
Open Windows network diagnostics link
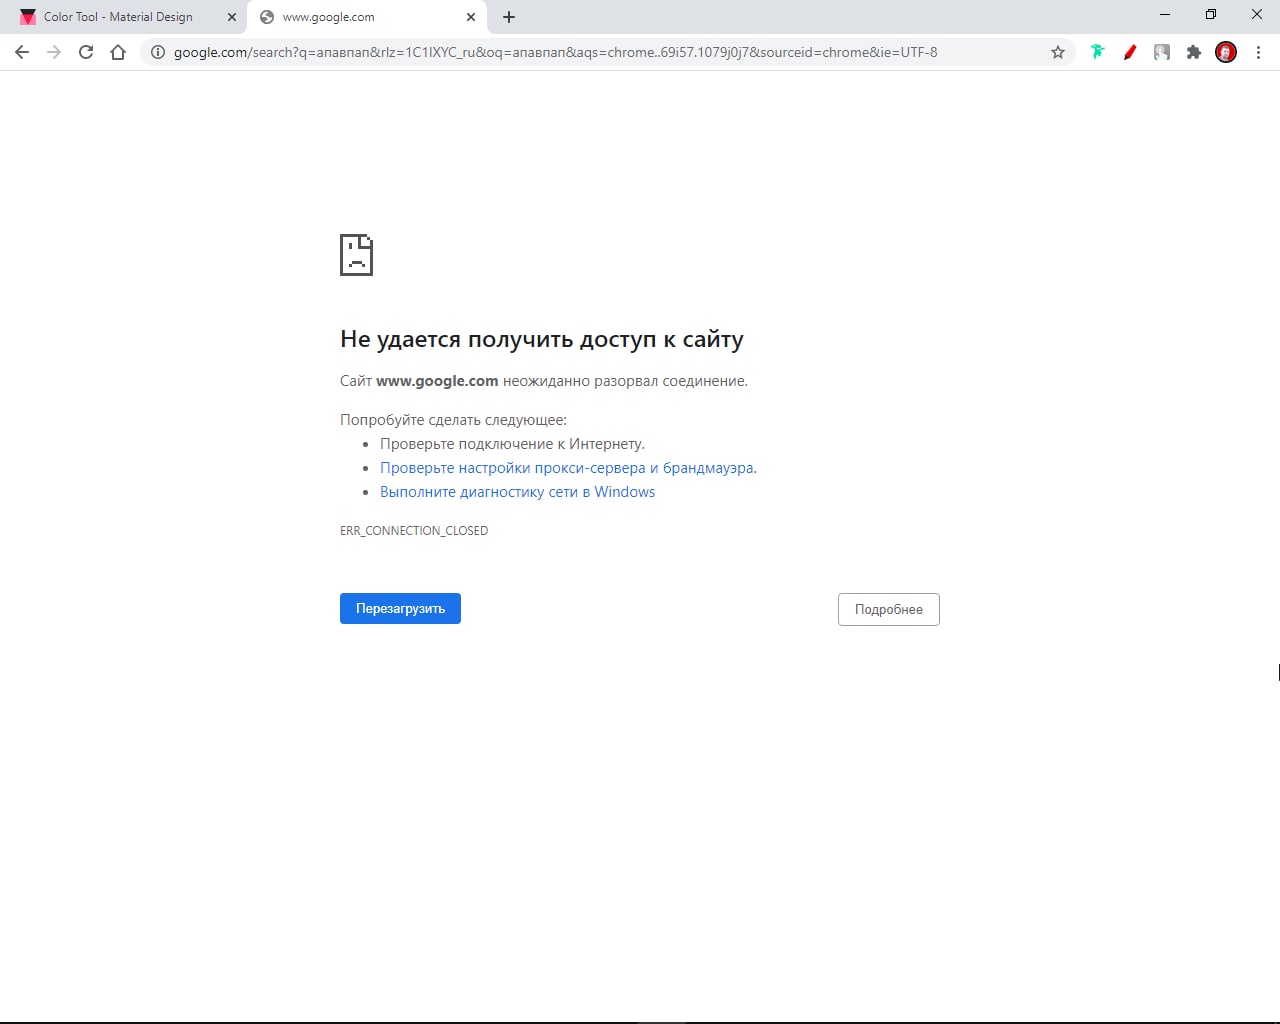[x=517, y=492]
